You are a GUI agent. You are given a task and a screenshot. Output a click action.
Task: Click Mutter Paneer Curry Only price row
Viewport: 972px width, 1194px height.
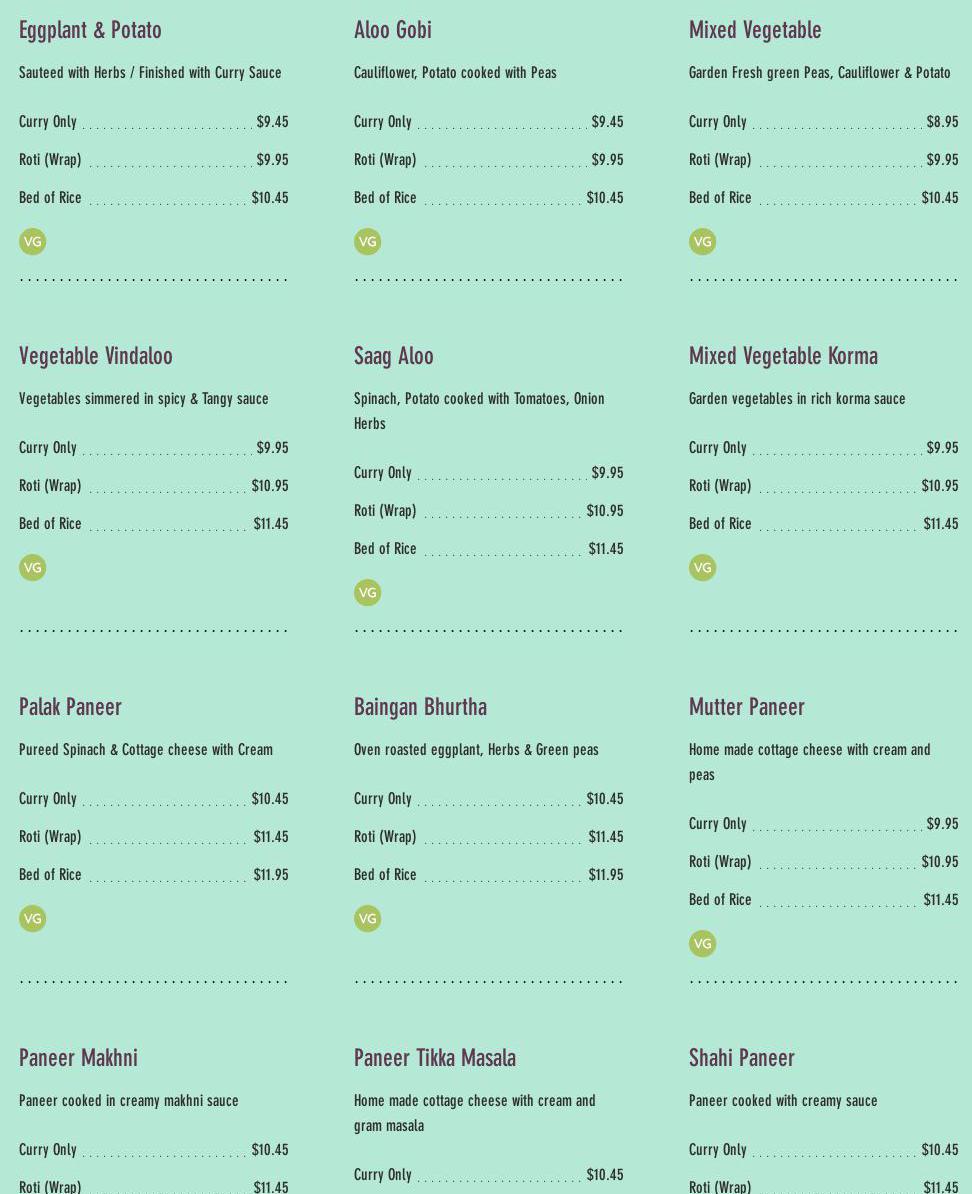823,824
